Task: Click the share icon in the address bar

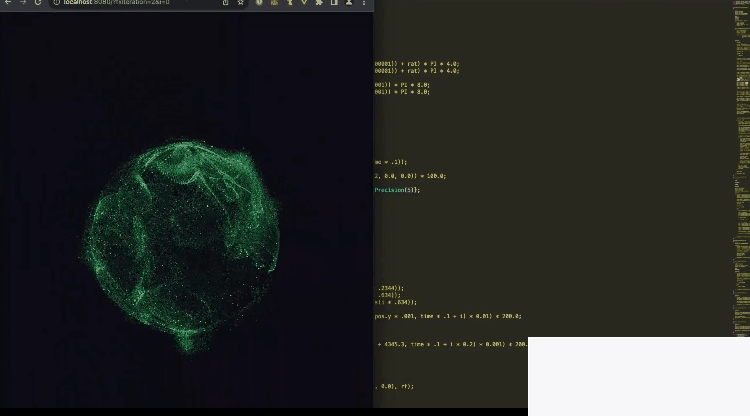Action: point(225,3)
